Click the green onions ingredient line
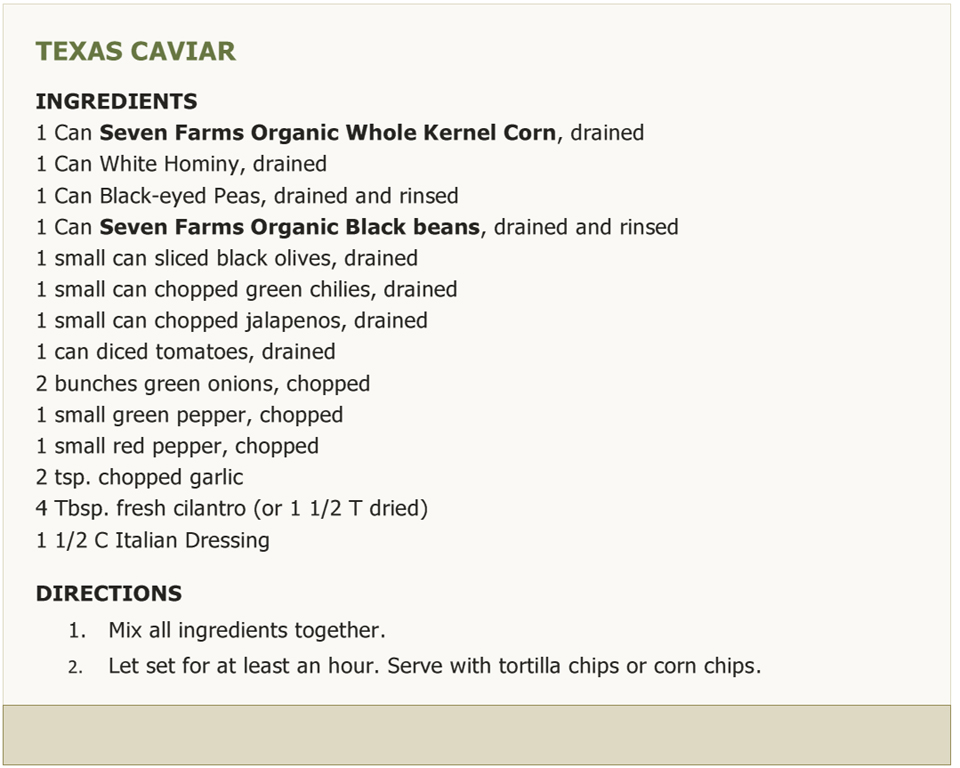This screenshot has height=768, width=960. point(203,384)
